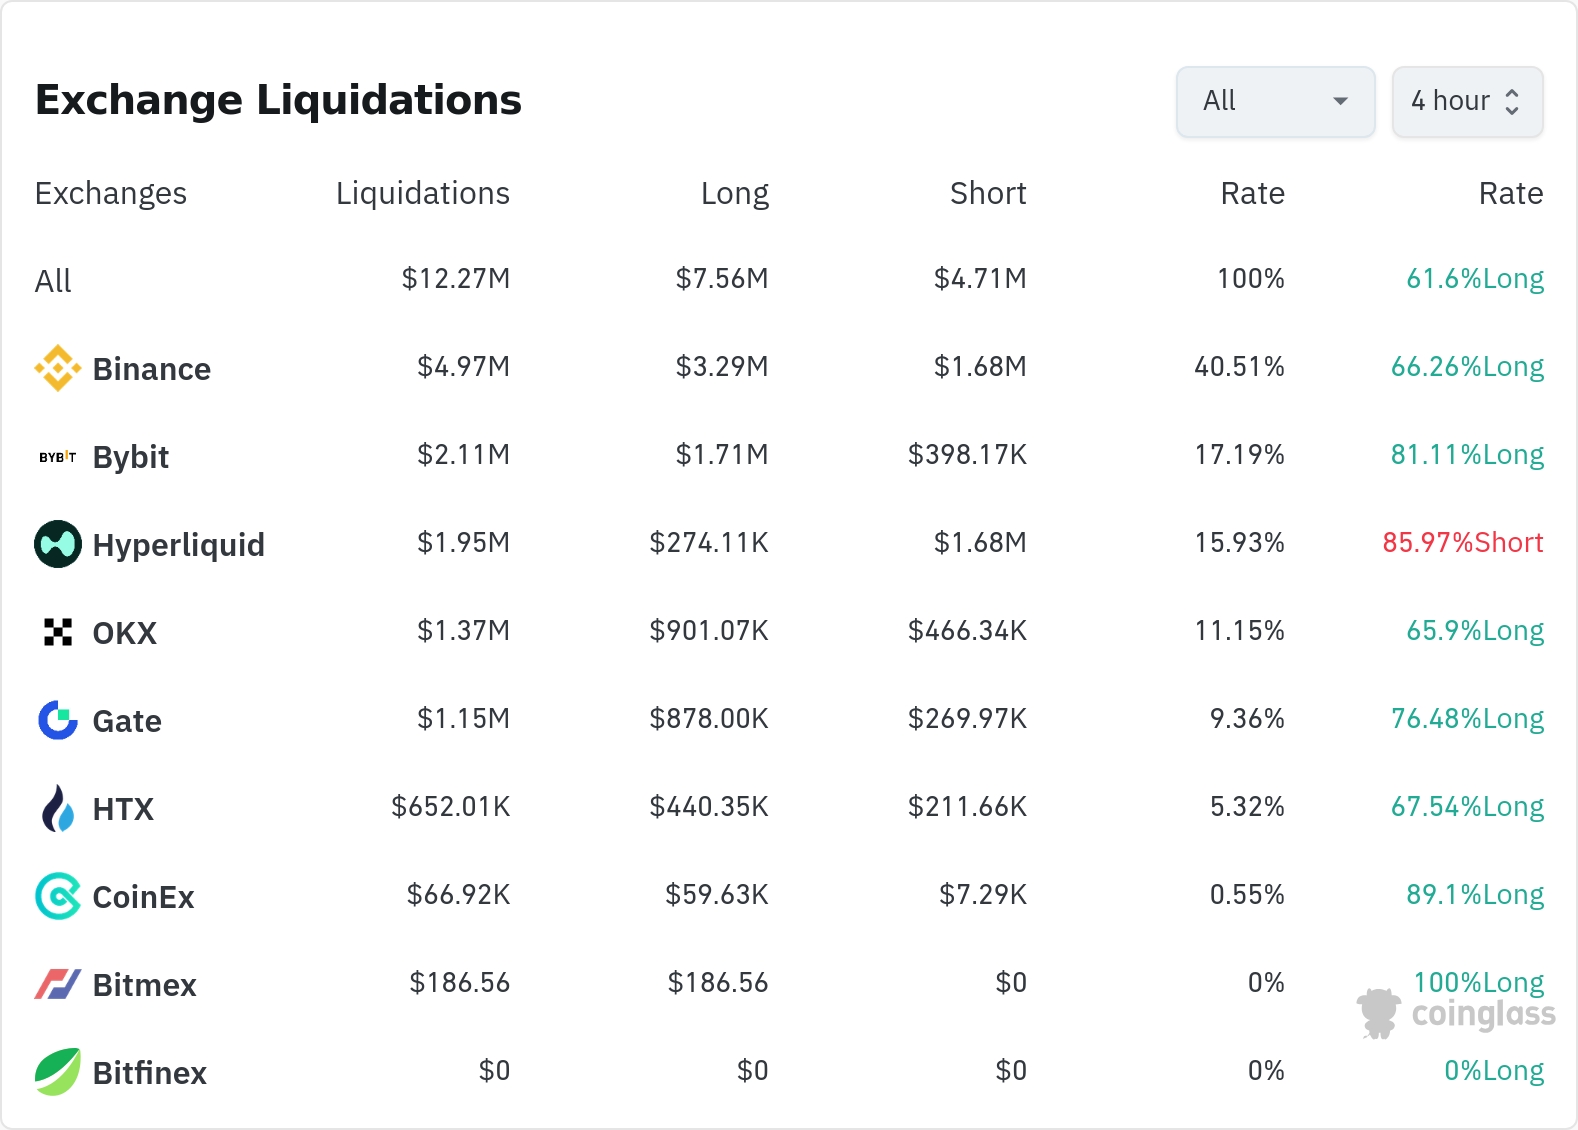1578x1130 pixels.
Task: Sort by Short column header
Action: pyautogui.click(x=987, y=193)
